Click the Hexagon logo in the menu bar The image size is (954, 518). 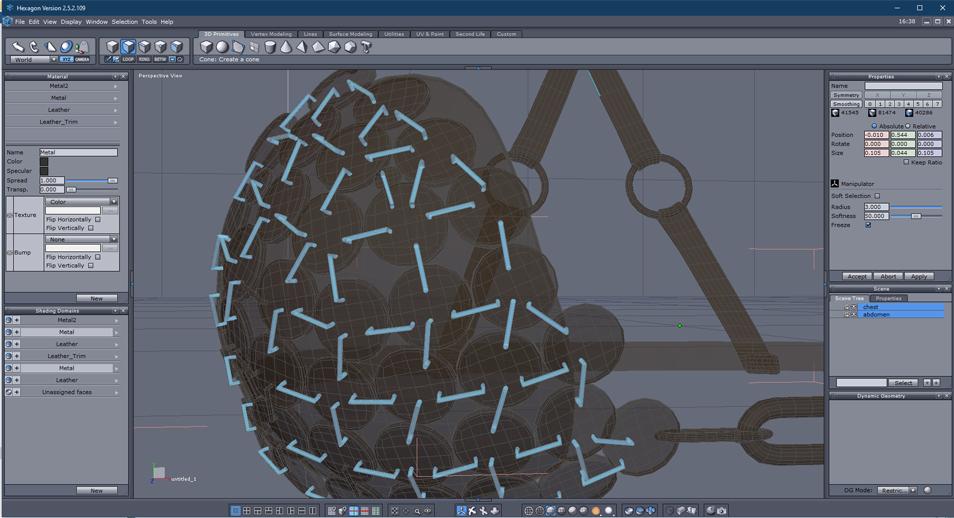point(7,21)
